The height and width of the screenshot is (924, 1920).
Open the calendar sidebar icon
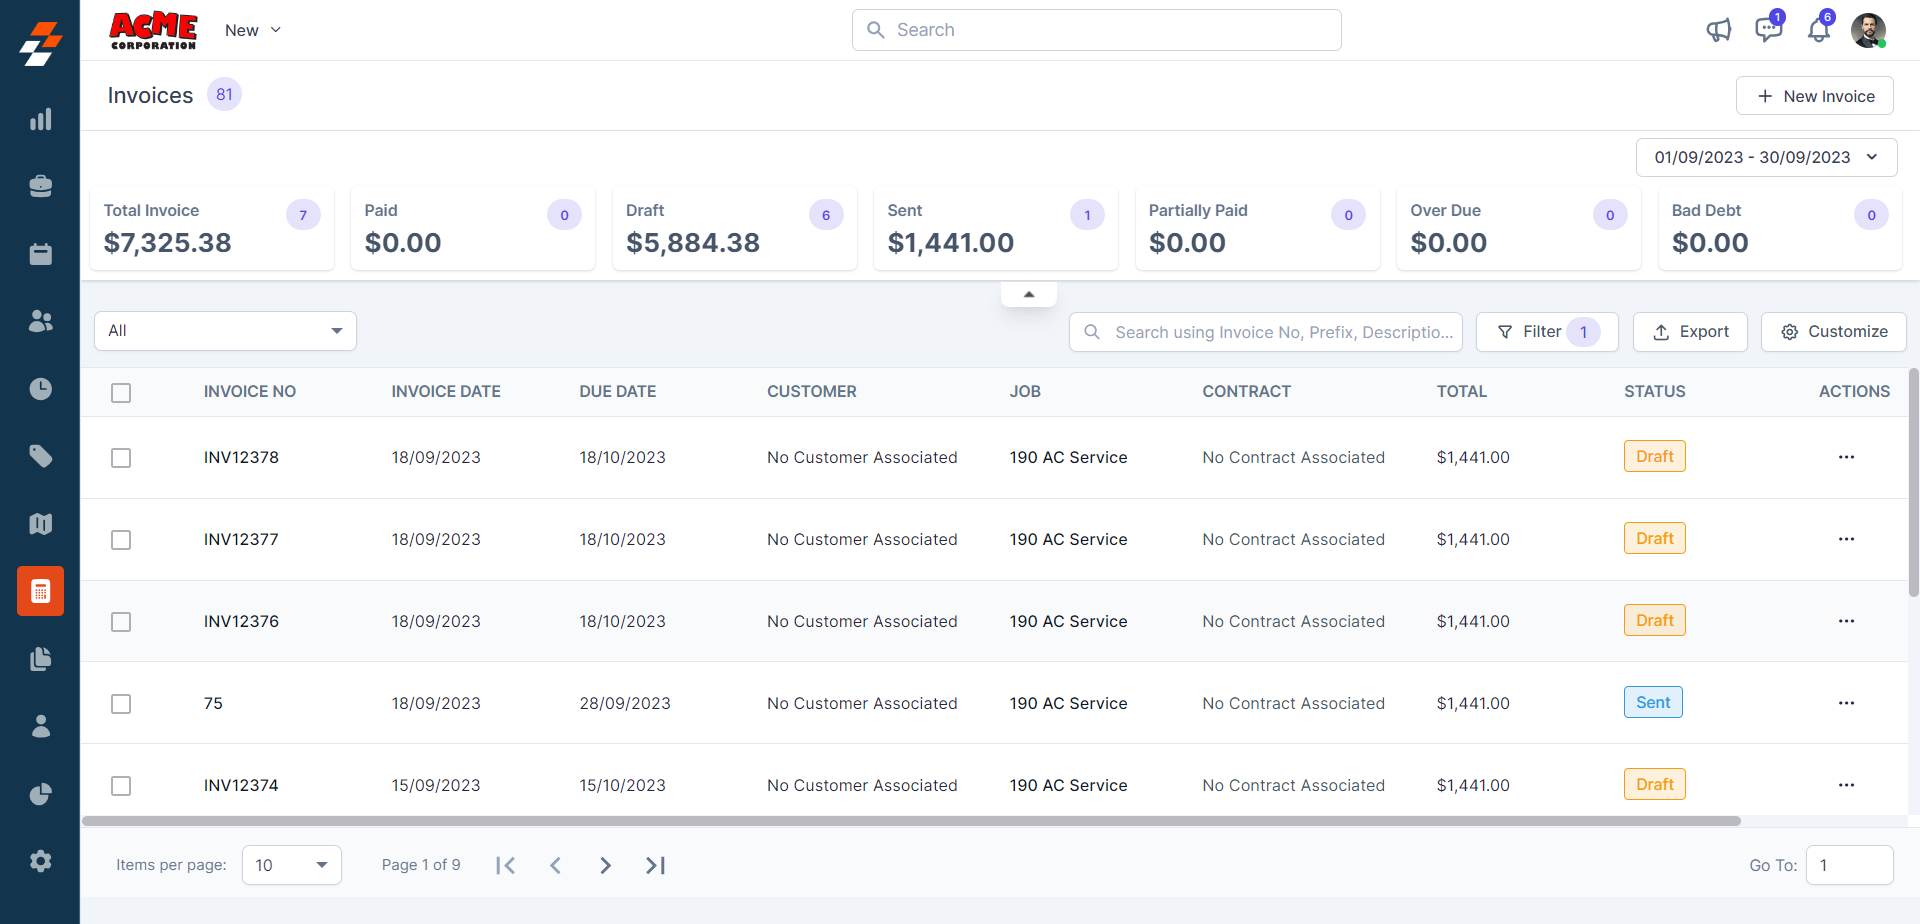[x=40, y=254]
